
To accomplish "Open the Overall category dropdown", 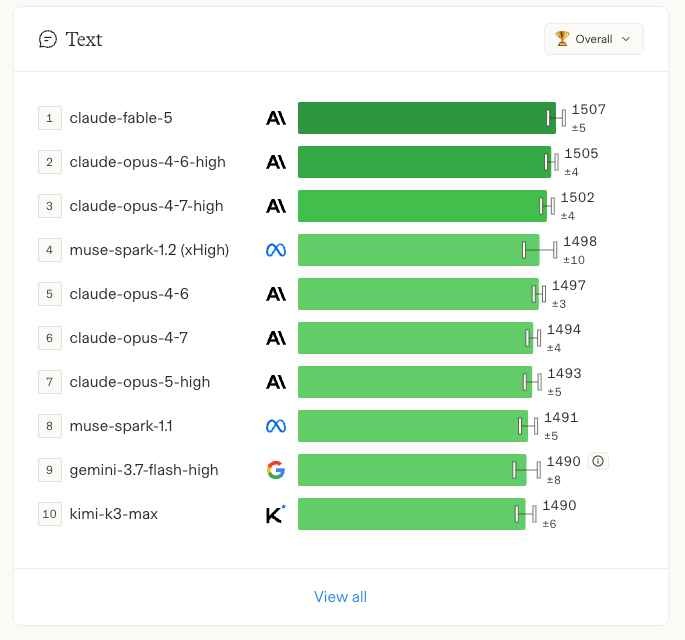I will pos(594,39).
